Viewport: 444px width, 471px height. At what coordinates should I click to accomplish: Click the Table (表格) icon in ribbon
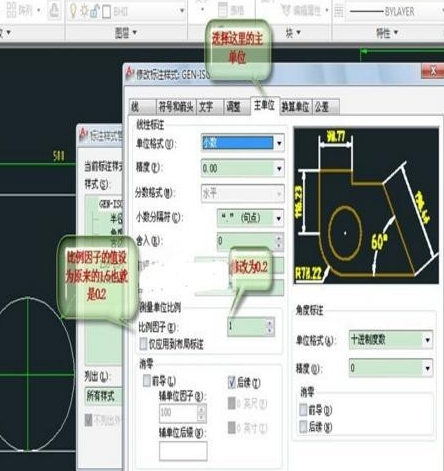(223, 9)
